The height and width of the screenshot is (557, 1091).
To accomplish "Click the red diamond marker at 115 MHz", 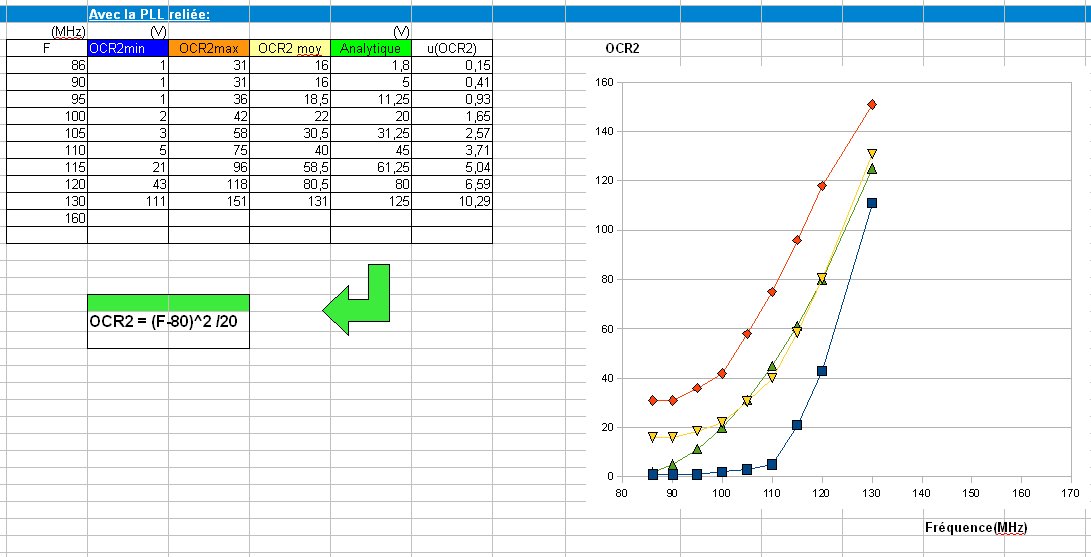I will click(797, 240).
